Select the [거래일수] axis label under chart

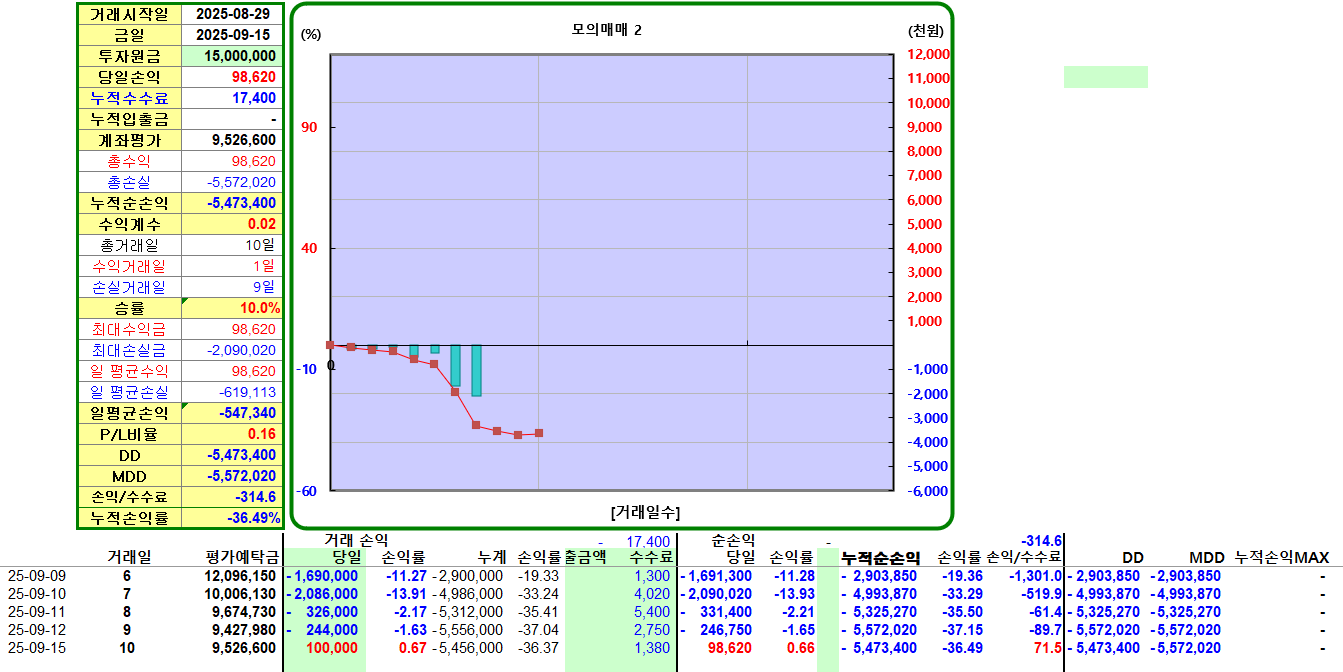pyautogui.click(x=645, y=512)
